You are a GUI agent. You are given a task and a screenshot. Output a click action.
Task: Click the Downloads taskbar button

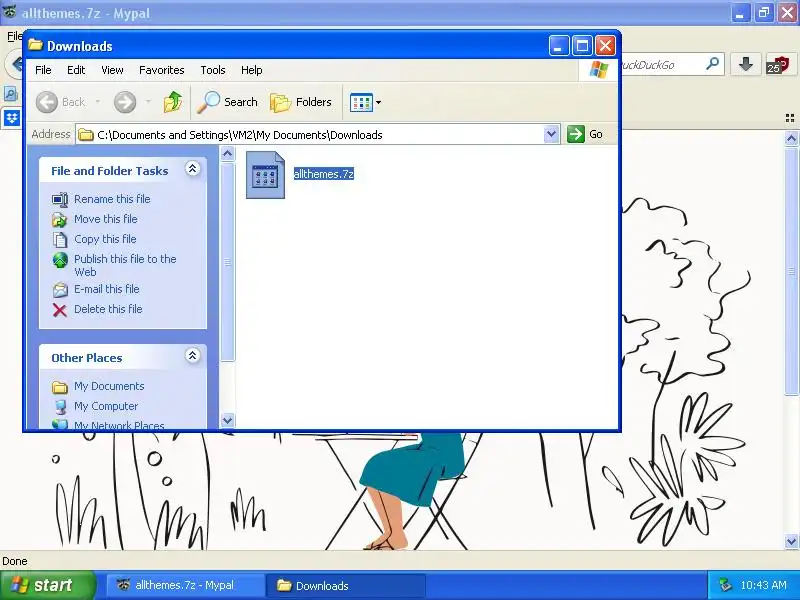tap(345, 585)
